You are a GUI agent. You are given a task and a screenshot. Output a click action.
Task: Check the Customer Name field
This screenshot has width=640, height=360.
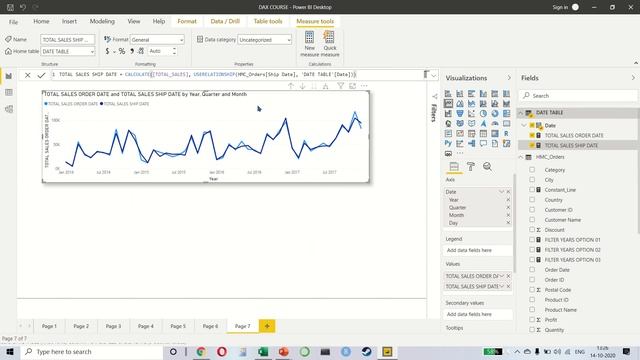[x=532, y=220]
